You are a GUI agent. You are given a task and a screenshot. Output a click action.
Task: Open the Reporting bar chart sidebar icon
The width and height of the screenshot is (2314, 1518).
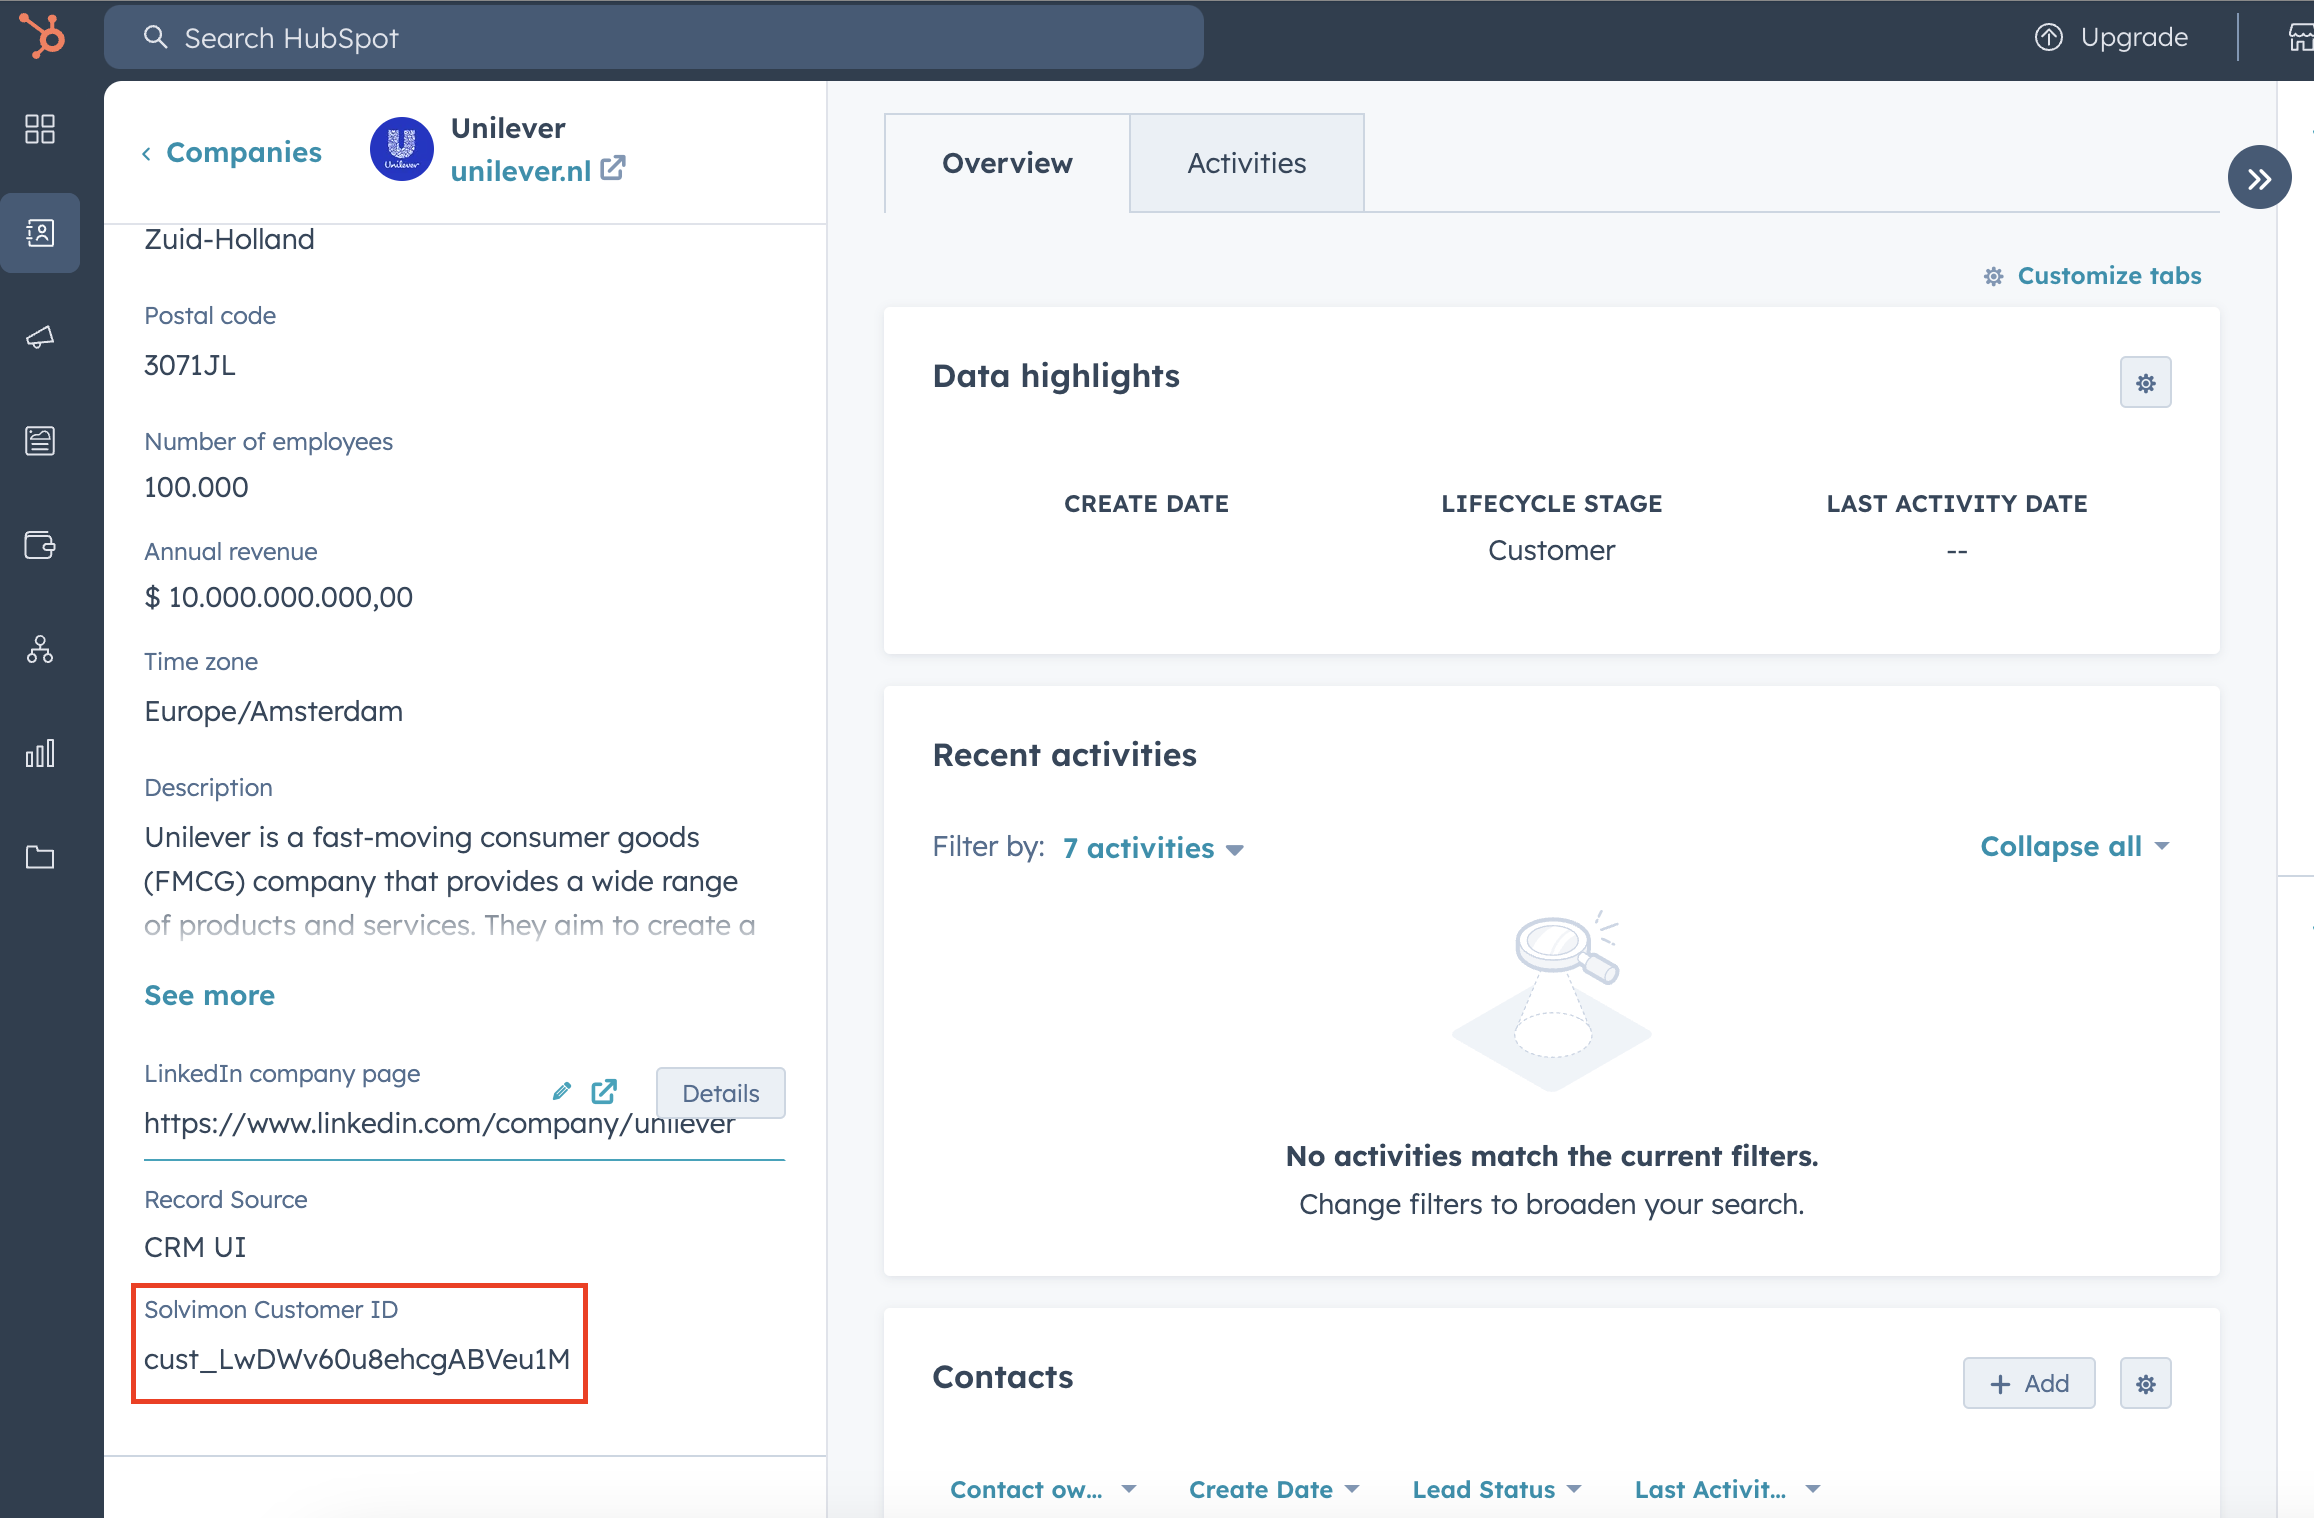click(40, 753)
